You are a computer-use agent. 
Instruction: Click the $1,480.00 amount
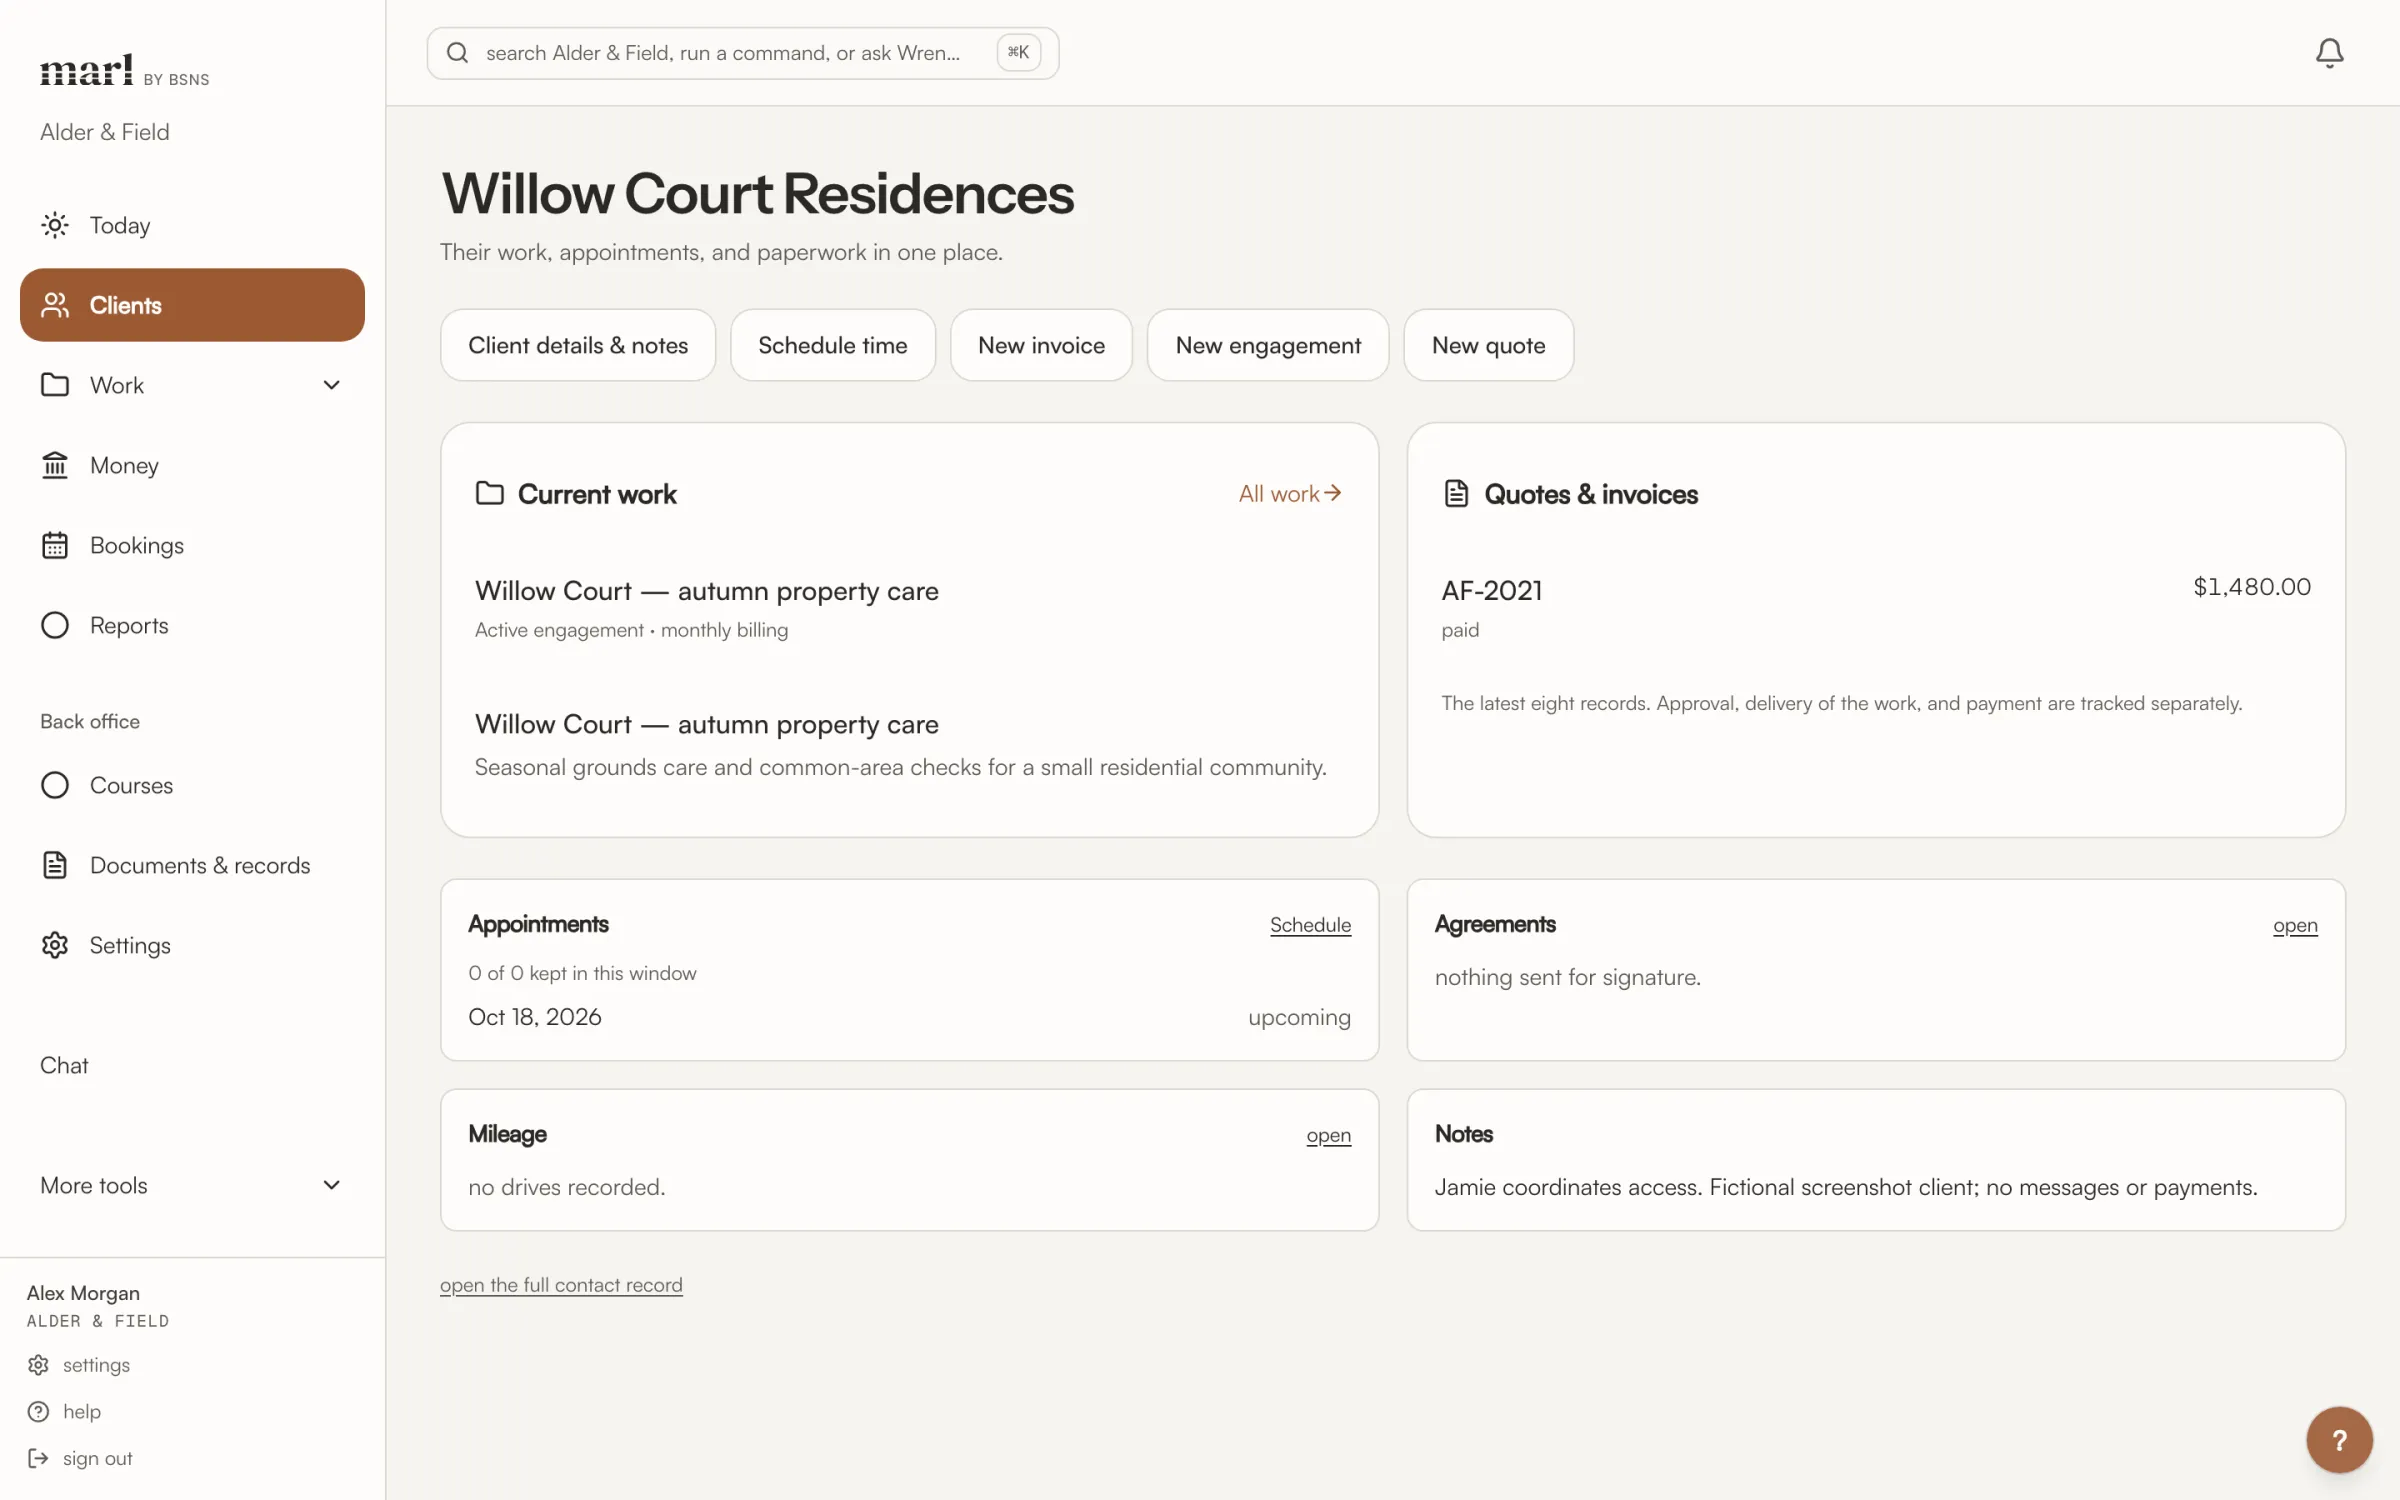tap(2252, 587)
